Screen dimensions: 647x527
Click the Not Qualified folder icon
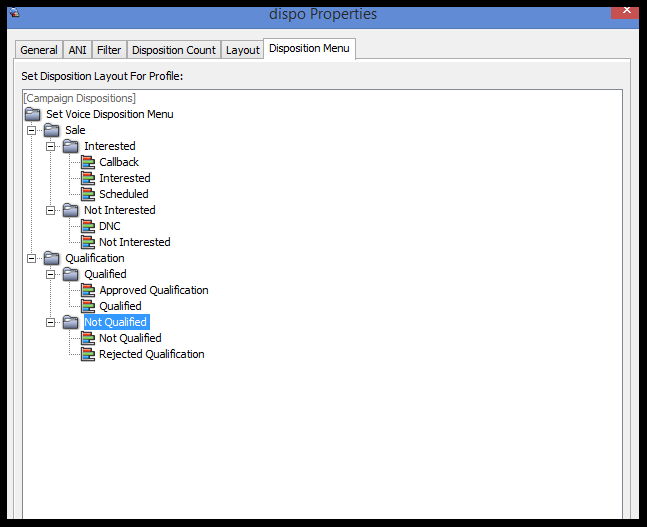[71, 322]
